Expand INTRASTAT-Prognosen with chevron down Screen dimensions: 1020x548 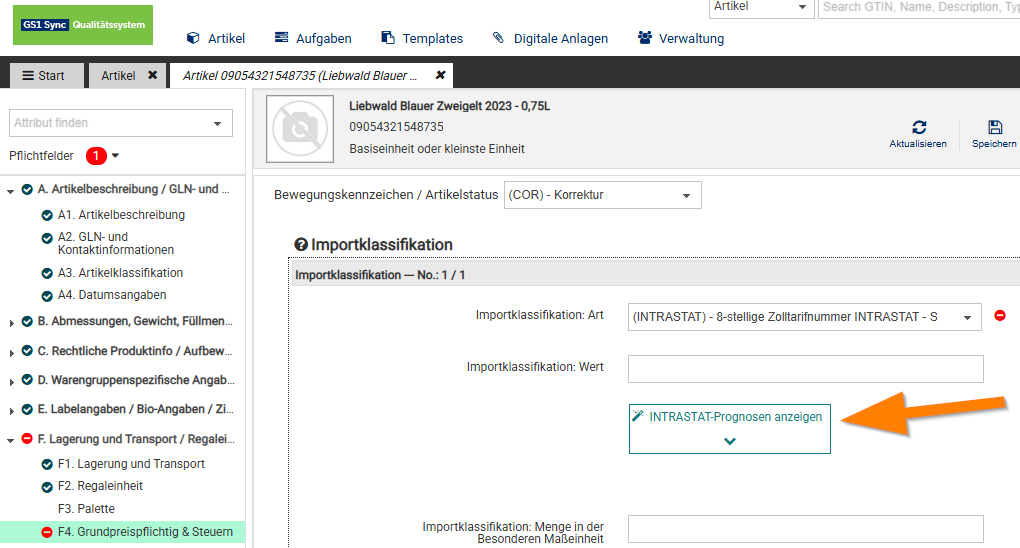coord(730,441)
